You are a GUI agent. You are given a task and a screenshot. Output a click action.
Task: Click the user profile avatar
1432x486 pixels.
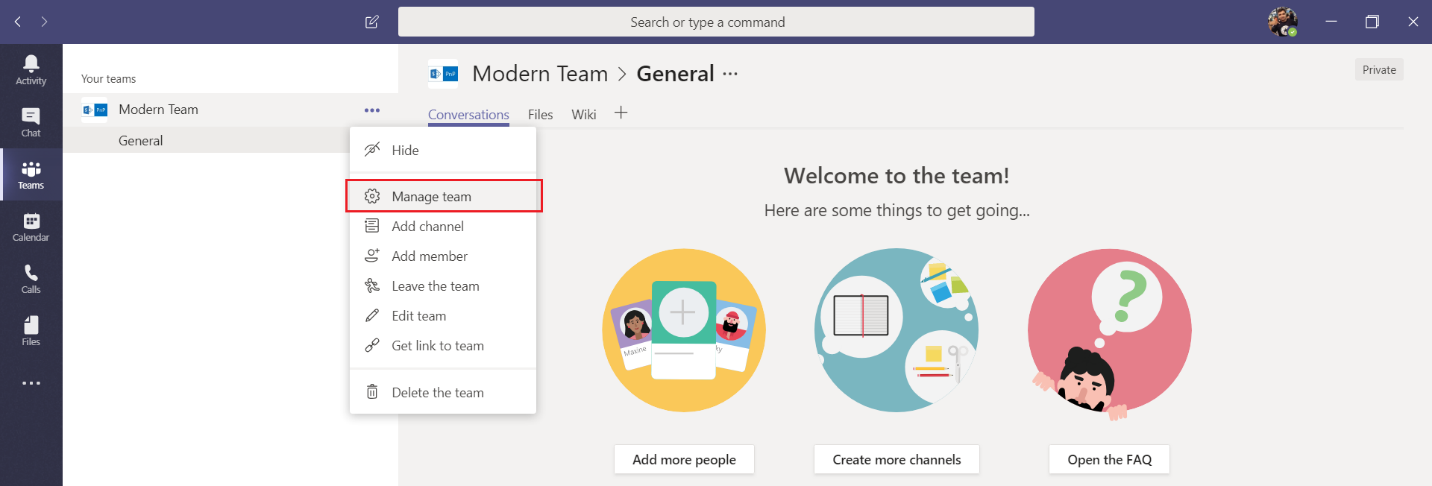tap(1282, 22)
